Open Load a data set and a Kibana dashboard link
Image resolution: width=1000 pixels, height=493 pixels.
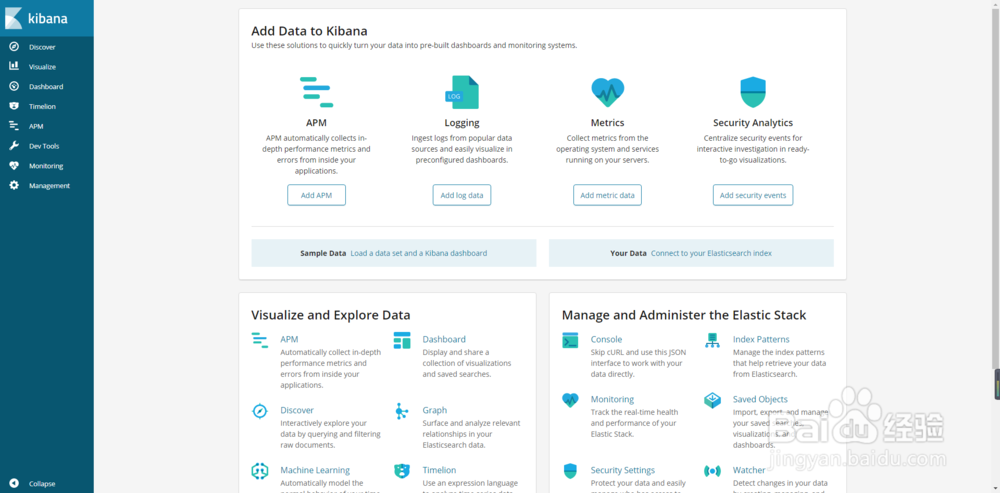click(418, 253)
